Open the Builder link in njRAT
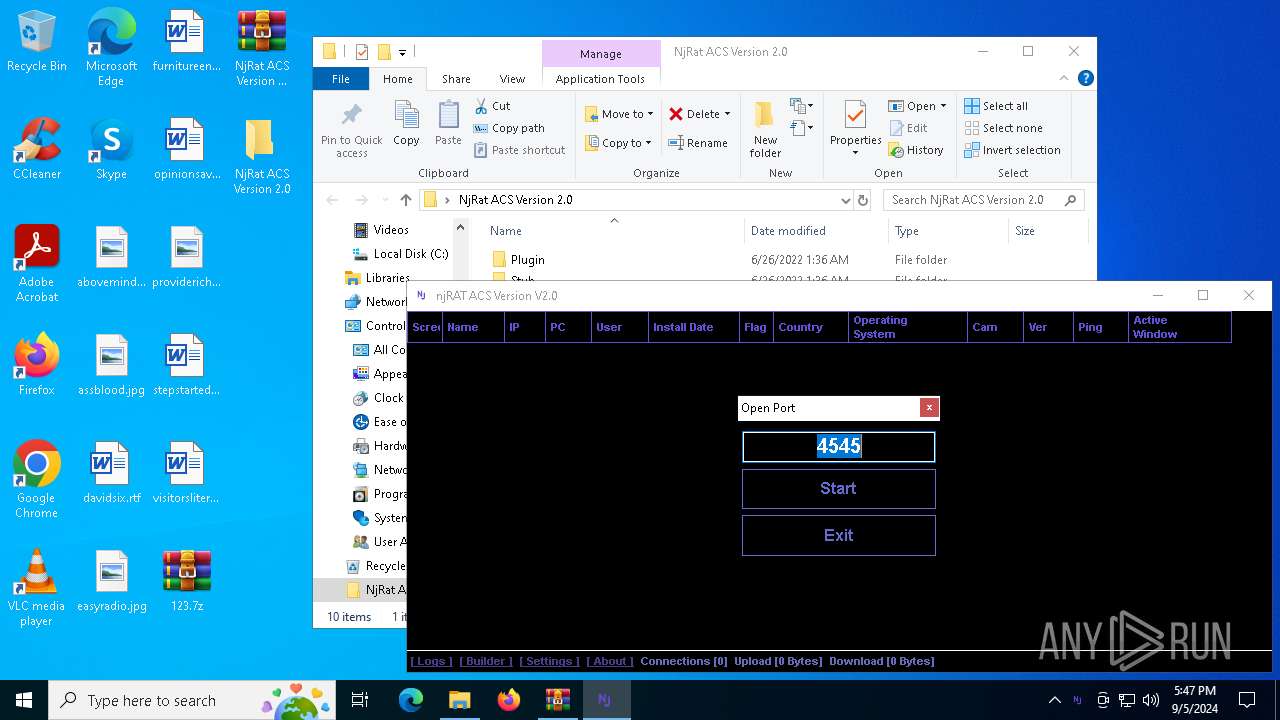1280x720 pixels. (486, 661)
